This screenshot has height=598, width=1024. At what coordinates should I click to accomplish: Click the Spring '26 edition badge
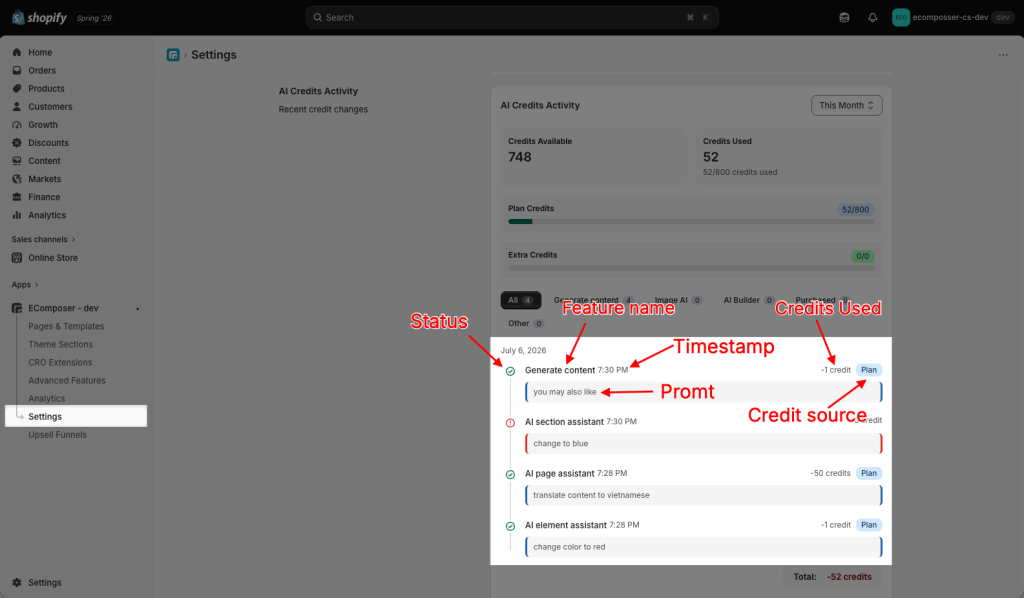(x=94, y=18)
